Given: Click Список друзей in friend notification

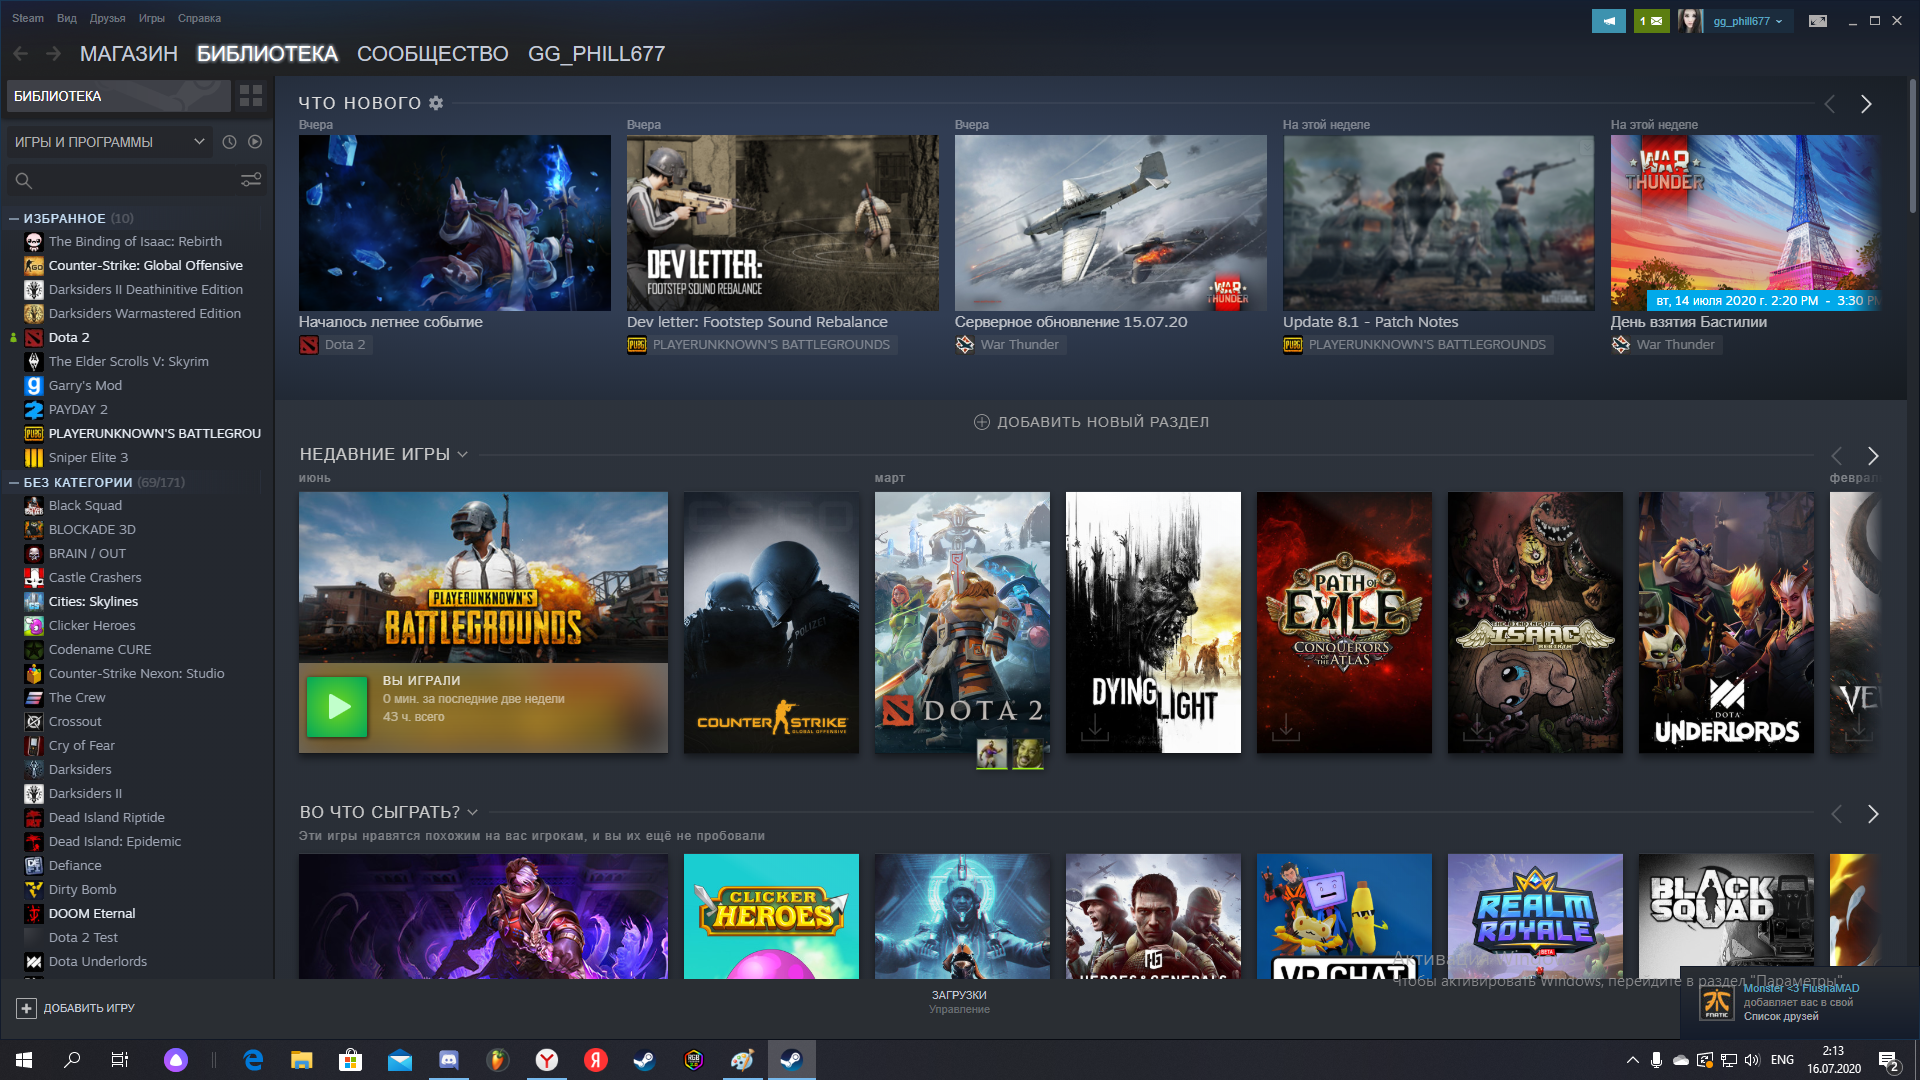Looking at the screenshot, I should point(1781,1016).
